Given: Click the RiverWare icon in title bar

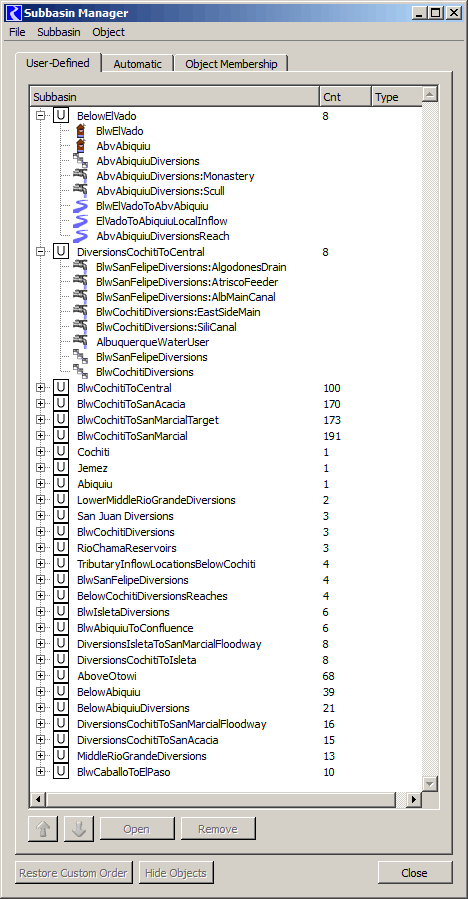Looking at the screenshot, I should click(15, 13).
